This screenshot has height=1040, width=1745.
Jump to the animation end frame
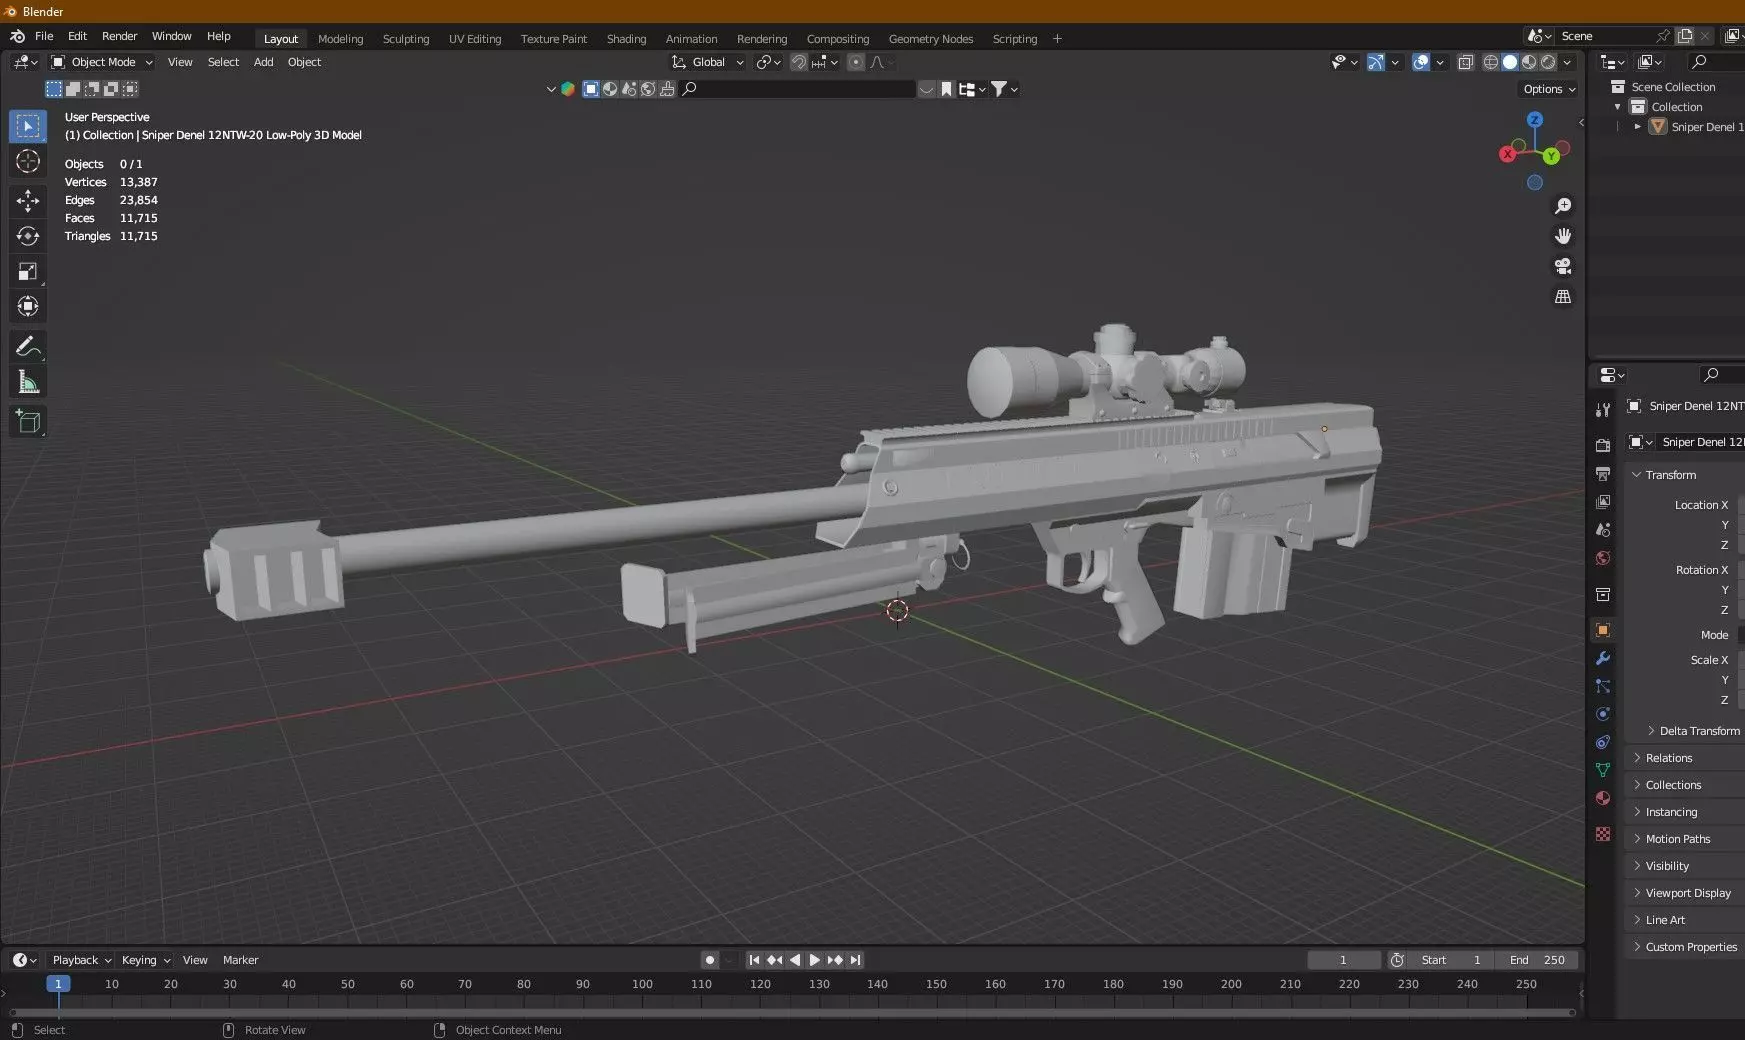(855, 960)
